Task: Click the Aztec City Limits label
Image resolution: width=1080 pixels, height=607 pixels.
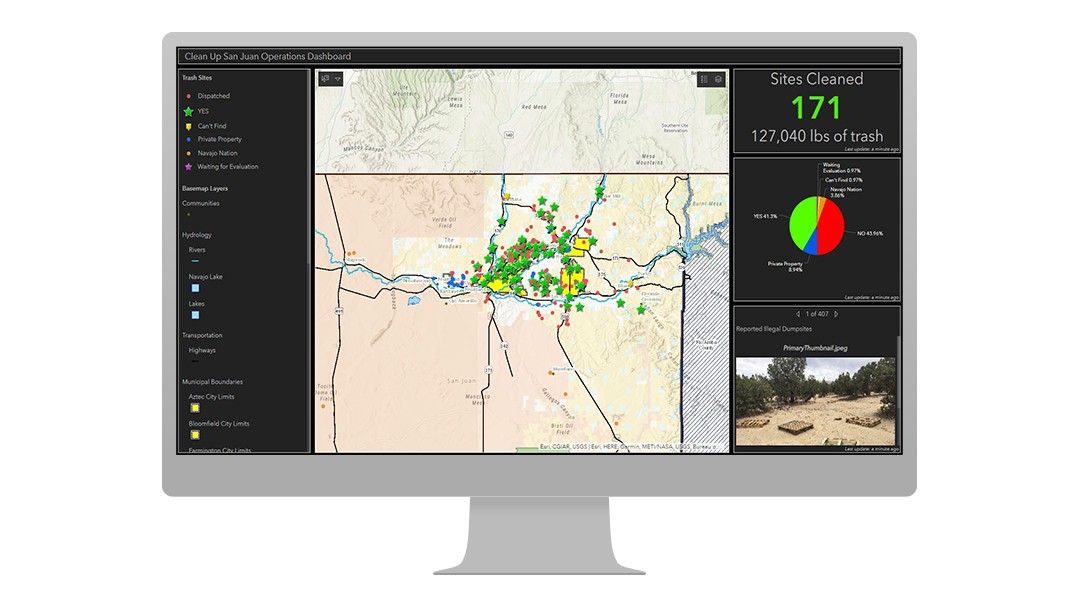Action: (x=211, y=397)
